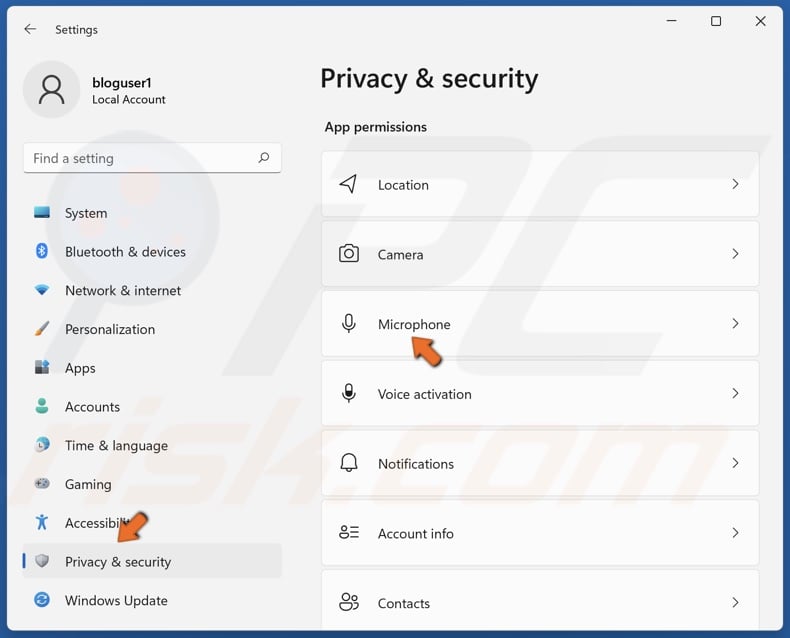790x638 pixels.
Task: Expand Voice activation chevron
Action: (735, 393)
